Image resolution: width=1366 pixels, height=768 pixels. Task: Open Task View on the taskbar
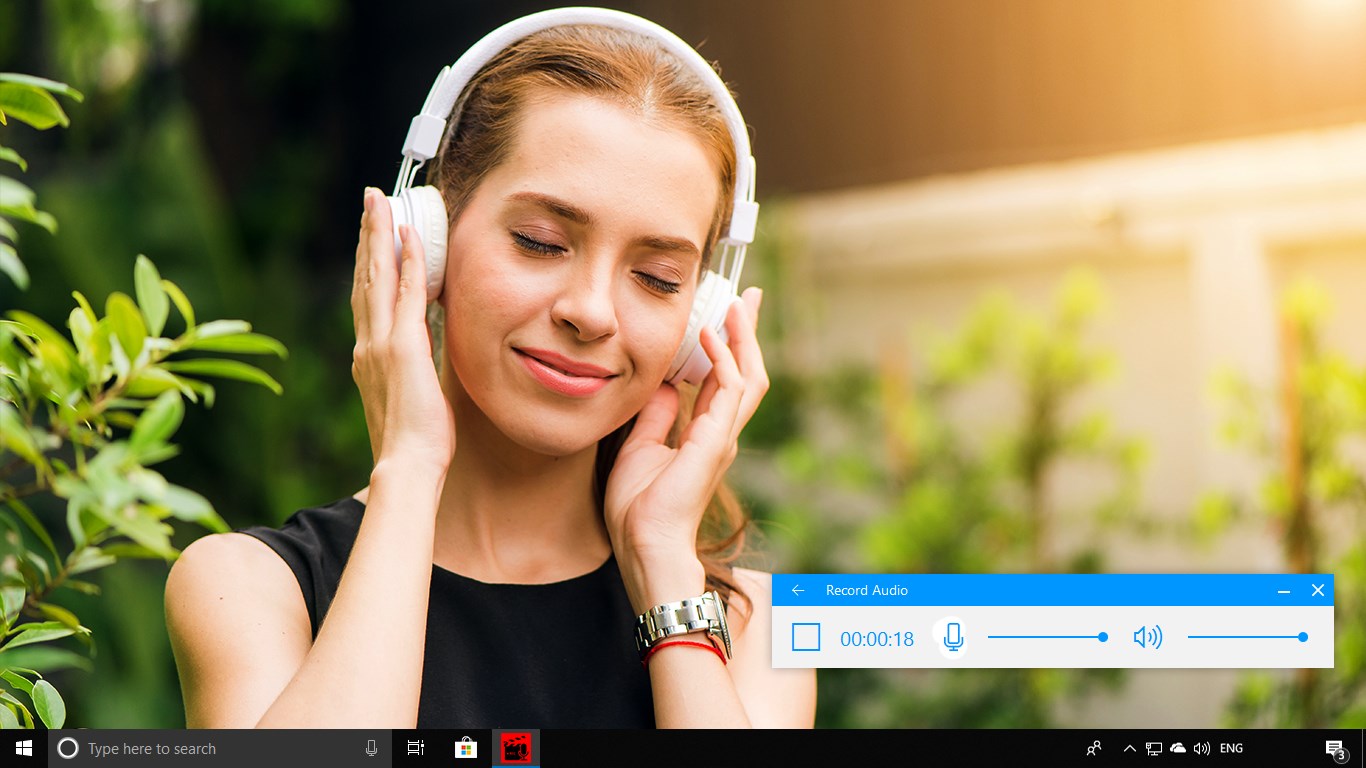pos(415,748)
